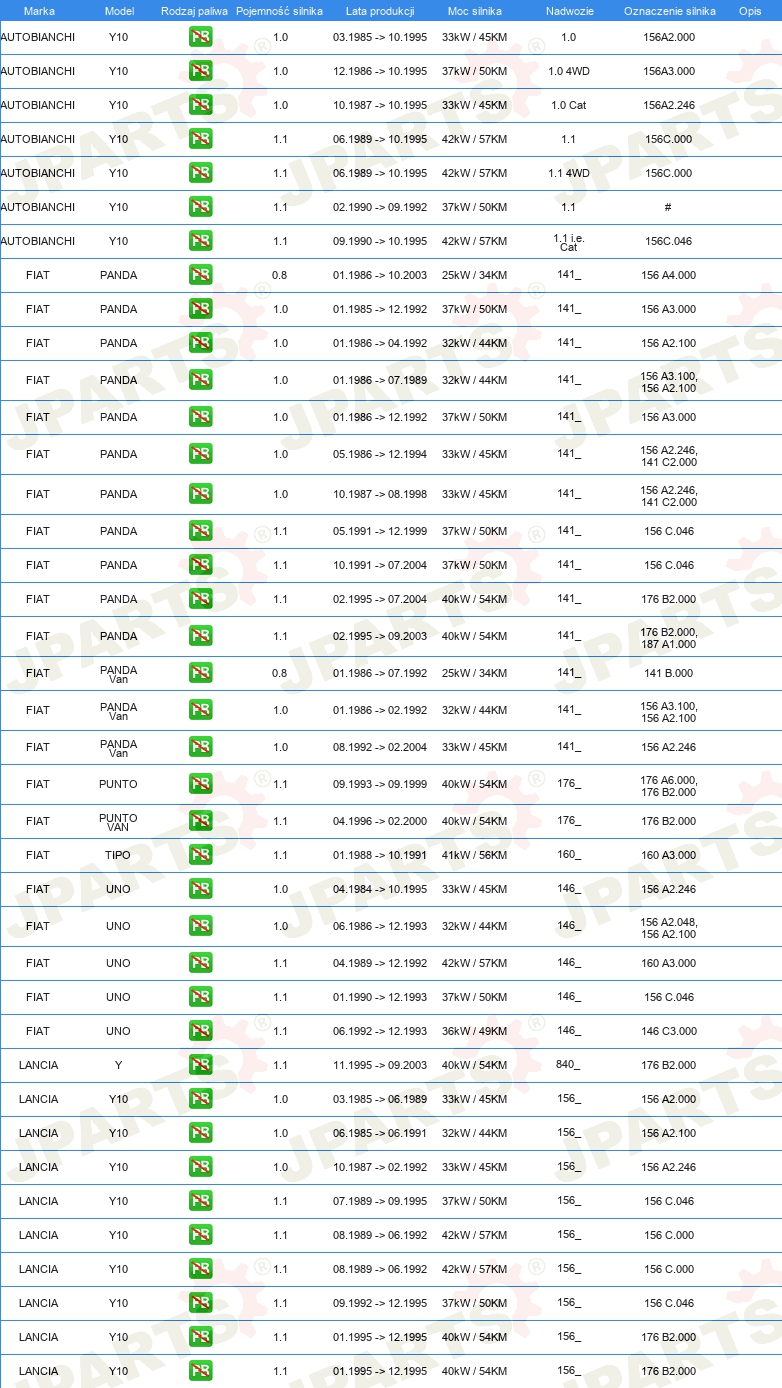The width and height of the screenshot is (782, 1388).
Task: Click '156 A2.048, 156 A2.100' engine cell
Action: click(x=669, y=928)
